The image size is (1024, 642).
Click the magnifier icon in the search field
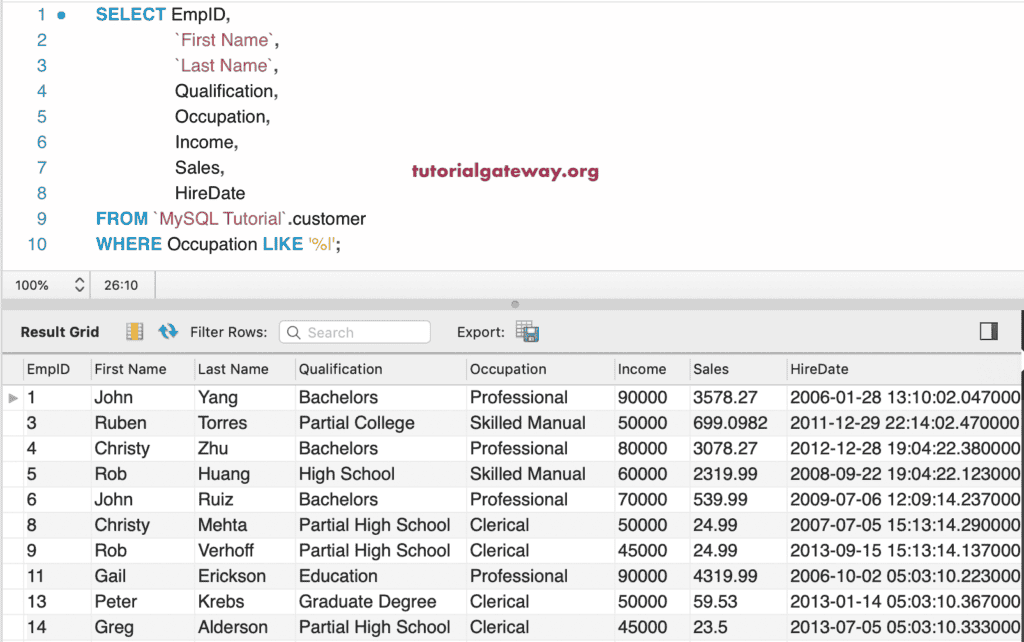[294, 332]
